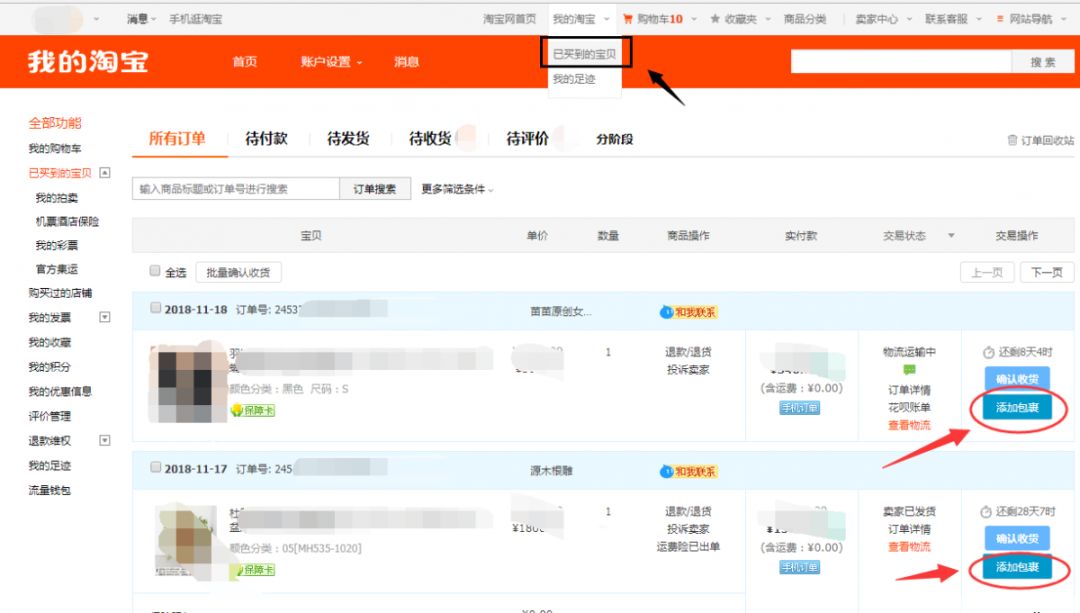
Task: Expand the 联系客服 menu
Action: [953, 19]
